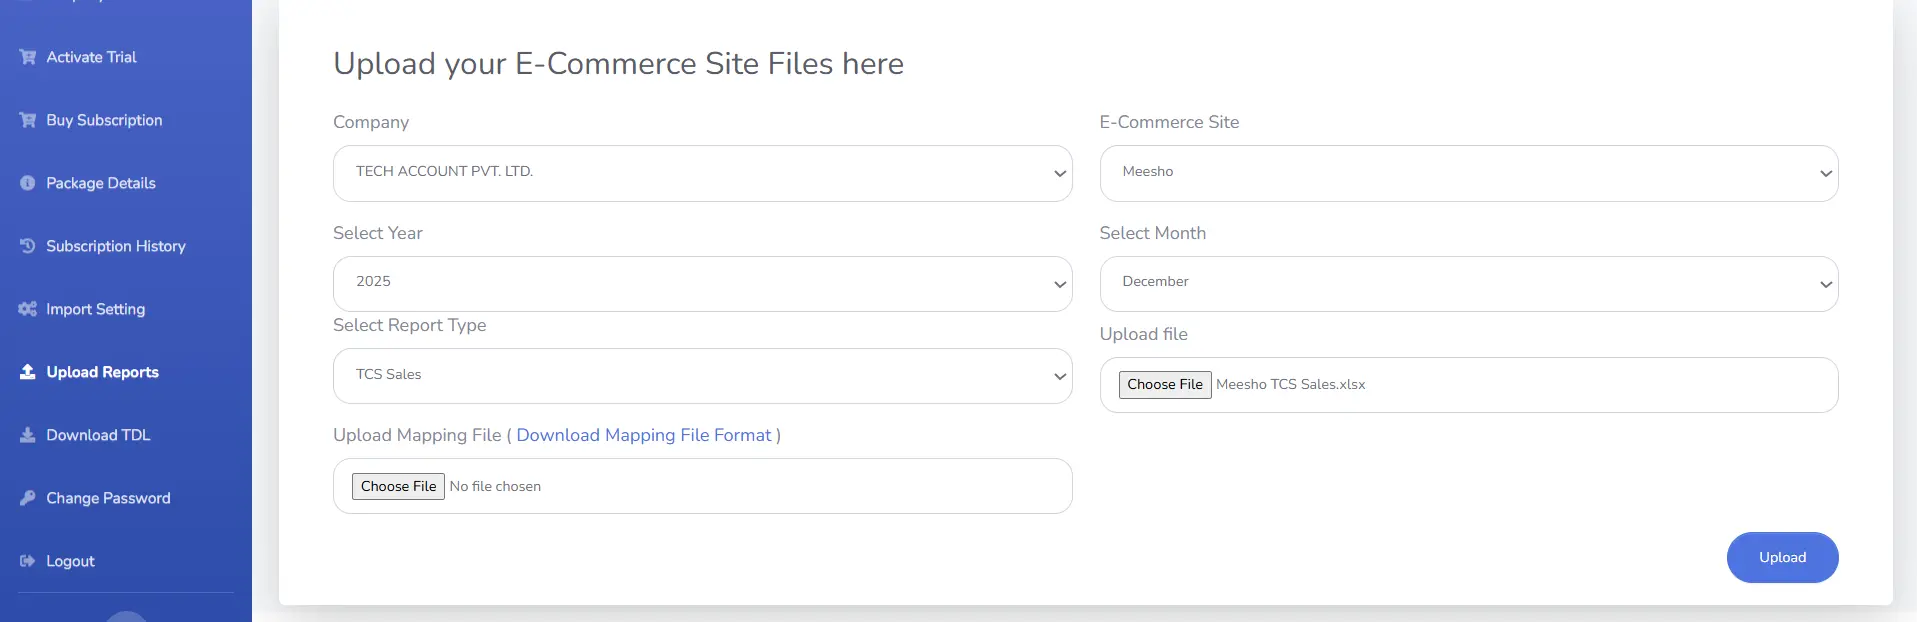
Task: Open Change Password page
Action: tap(108, 498)
